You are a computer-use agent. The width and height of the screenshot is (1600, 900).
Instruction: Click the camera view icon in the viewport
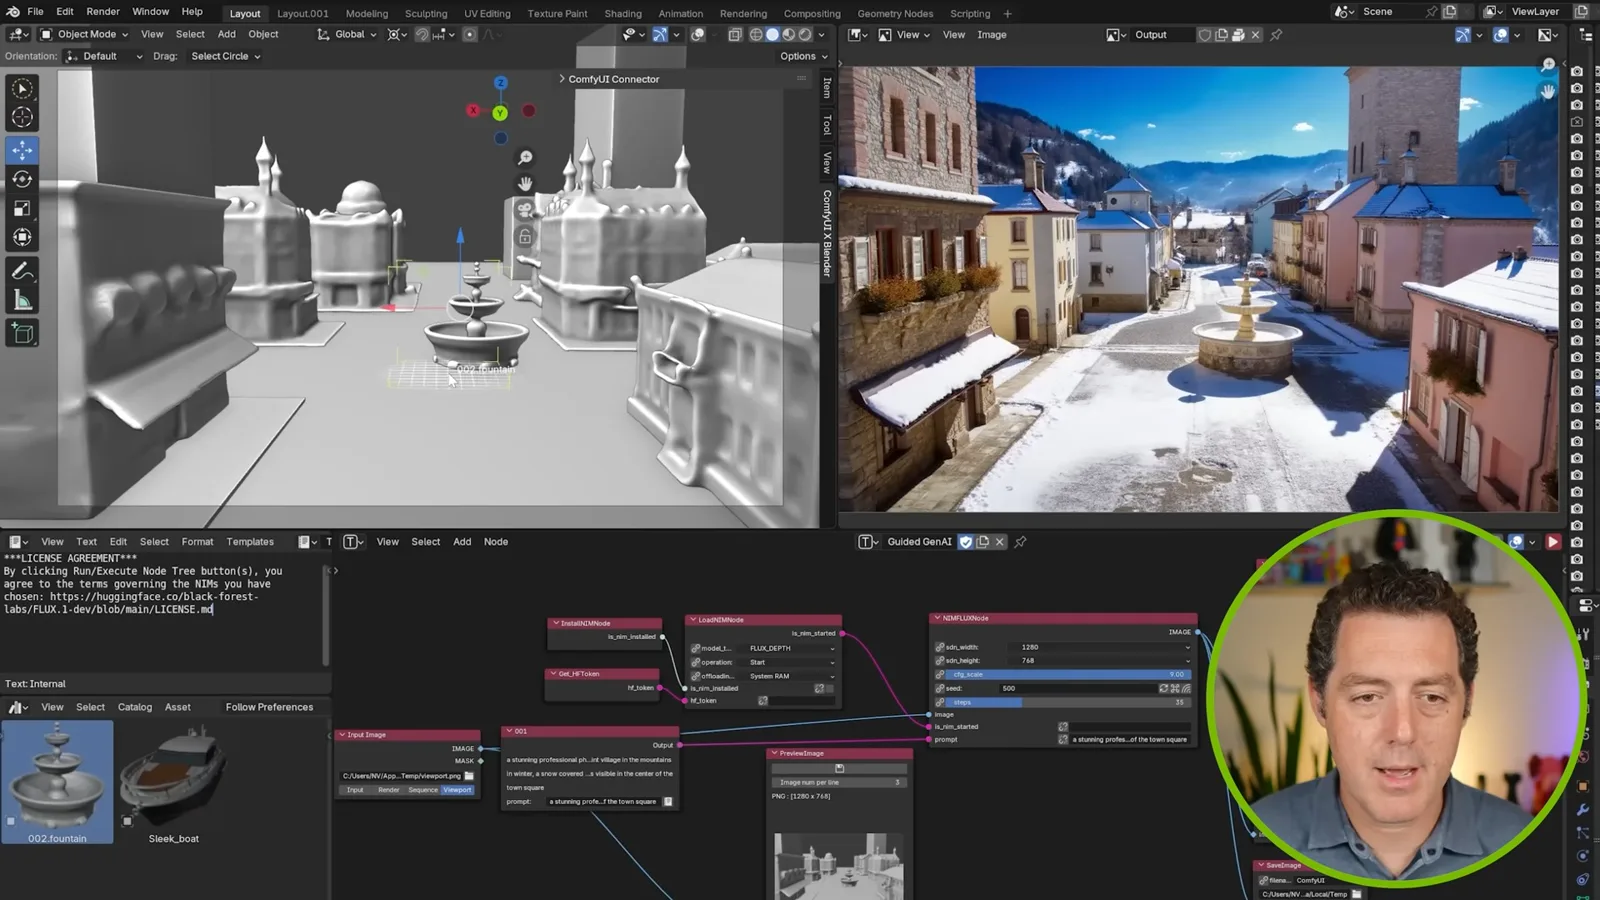(x=525, y=210)
